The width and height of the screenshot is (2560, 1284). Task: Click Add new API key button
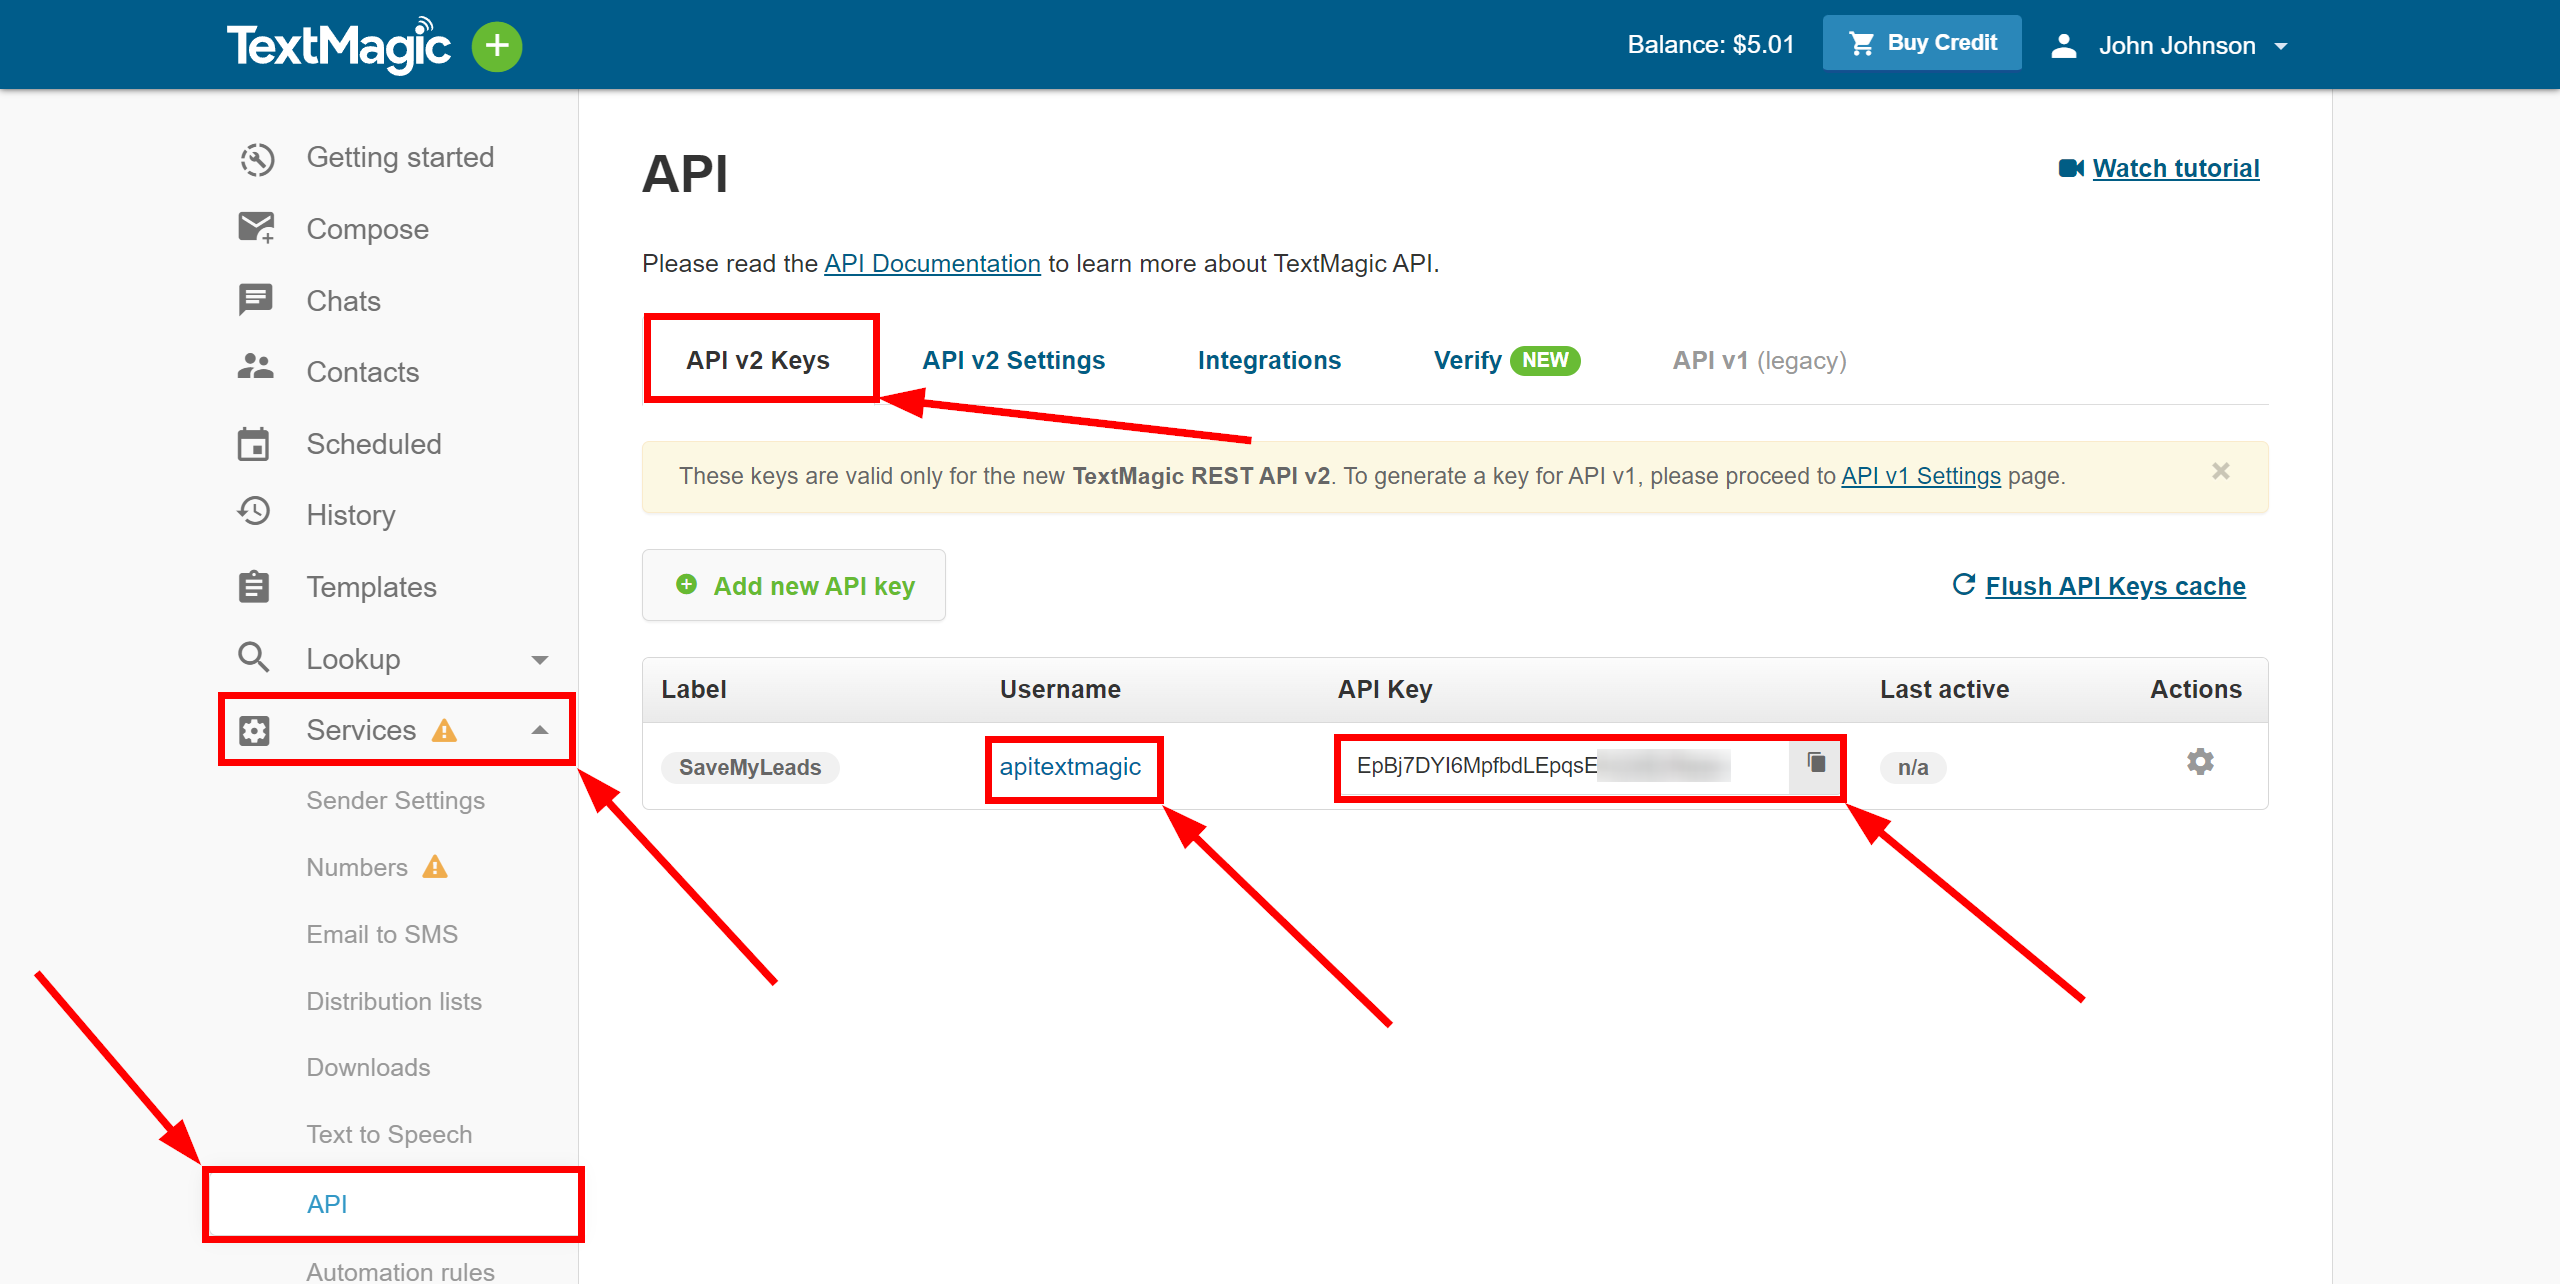click(x=794, y=585)
